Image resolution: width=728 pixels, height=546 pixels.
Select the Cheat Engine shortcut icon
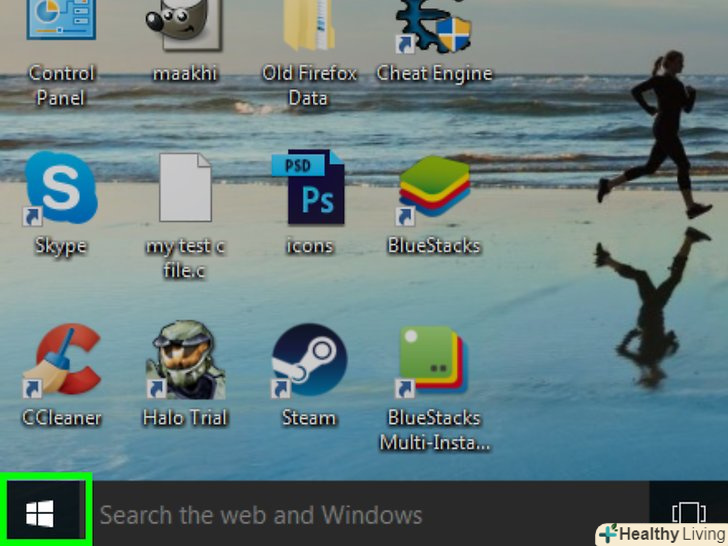[x=433, y=26]
